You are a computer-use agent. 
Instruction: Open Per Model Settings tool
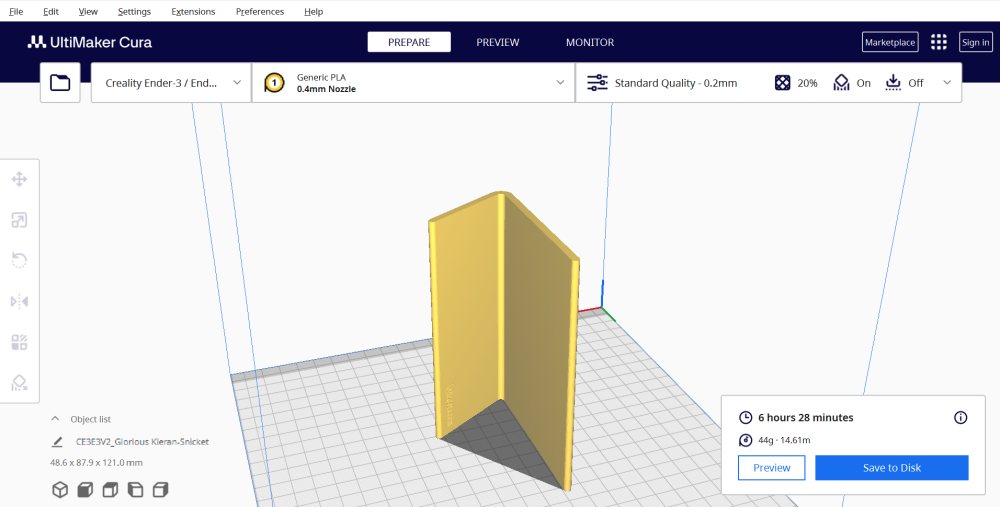click(x=19, y=342)
